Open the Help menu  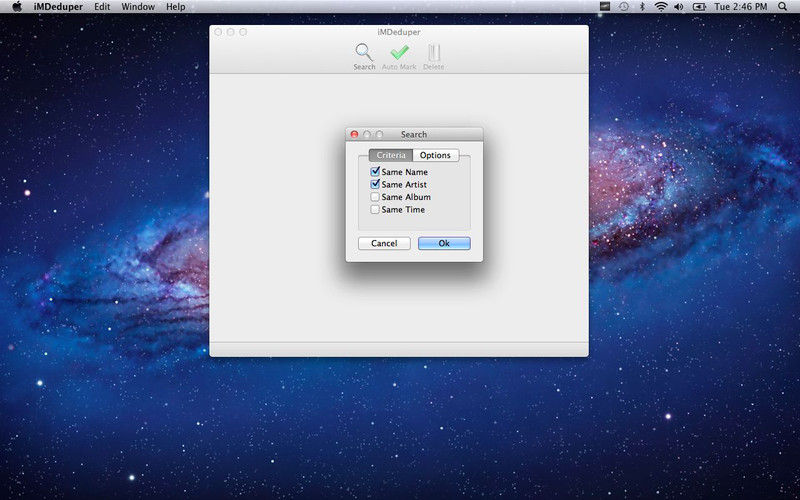point(176,7)
